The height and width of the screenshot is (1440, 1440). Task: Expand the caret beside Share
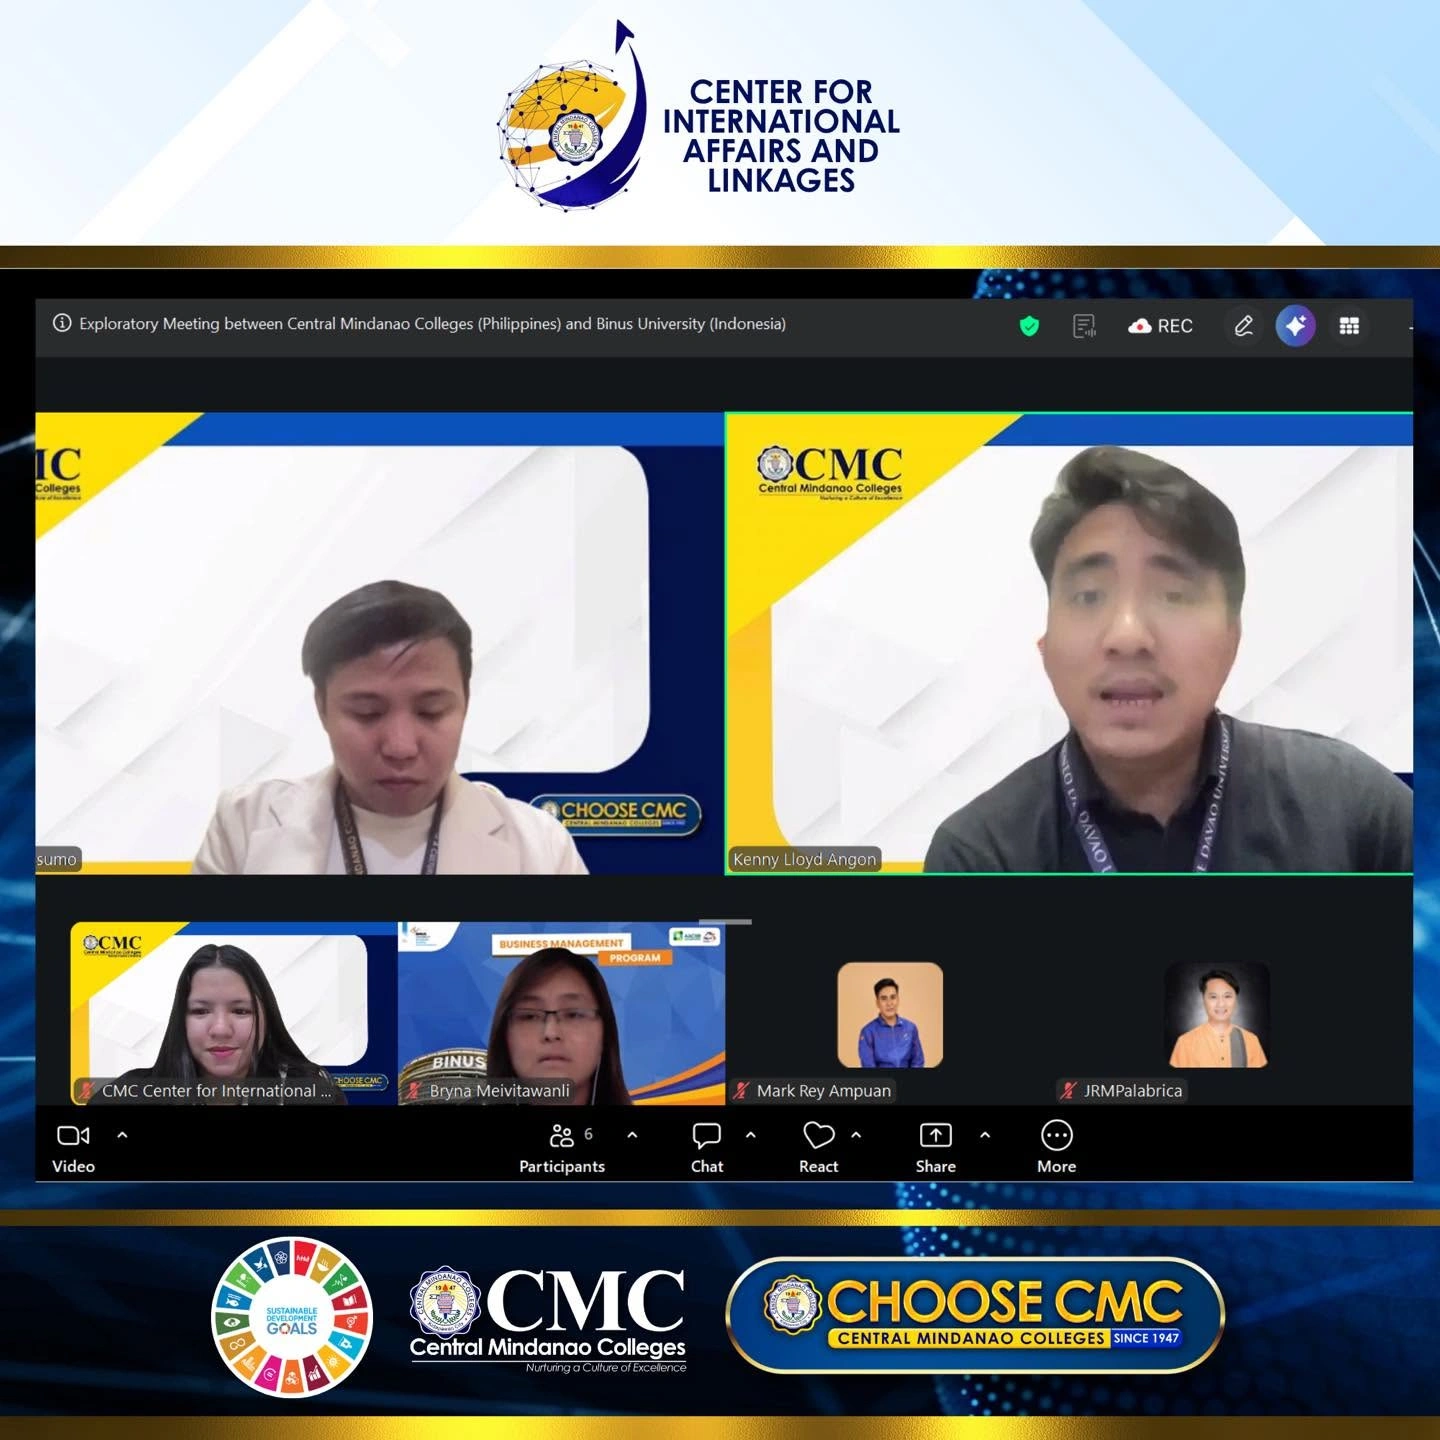coord(985,1135)
